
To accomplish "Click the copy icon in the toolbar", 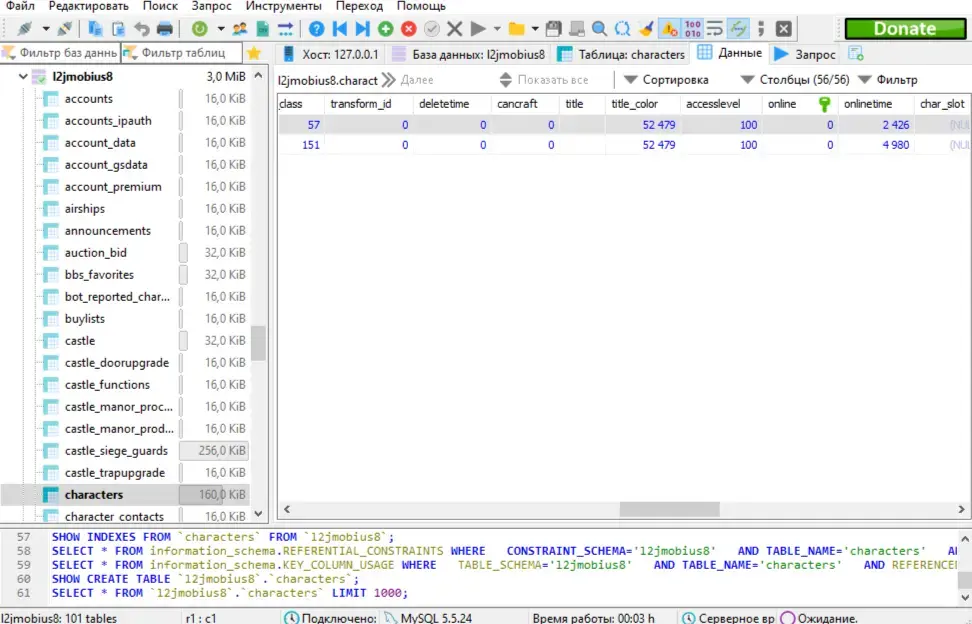I will (x=95, y=29).
